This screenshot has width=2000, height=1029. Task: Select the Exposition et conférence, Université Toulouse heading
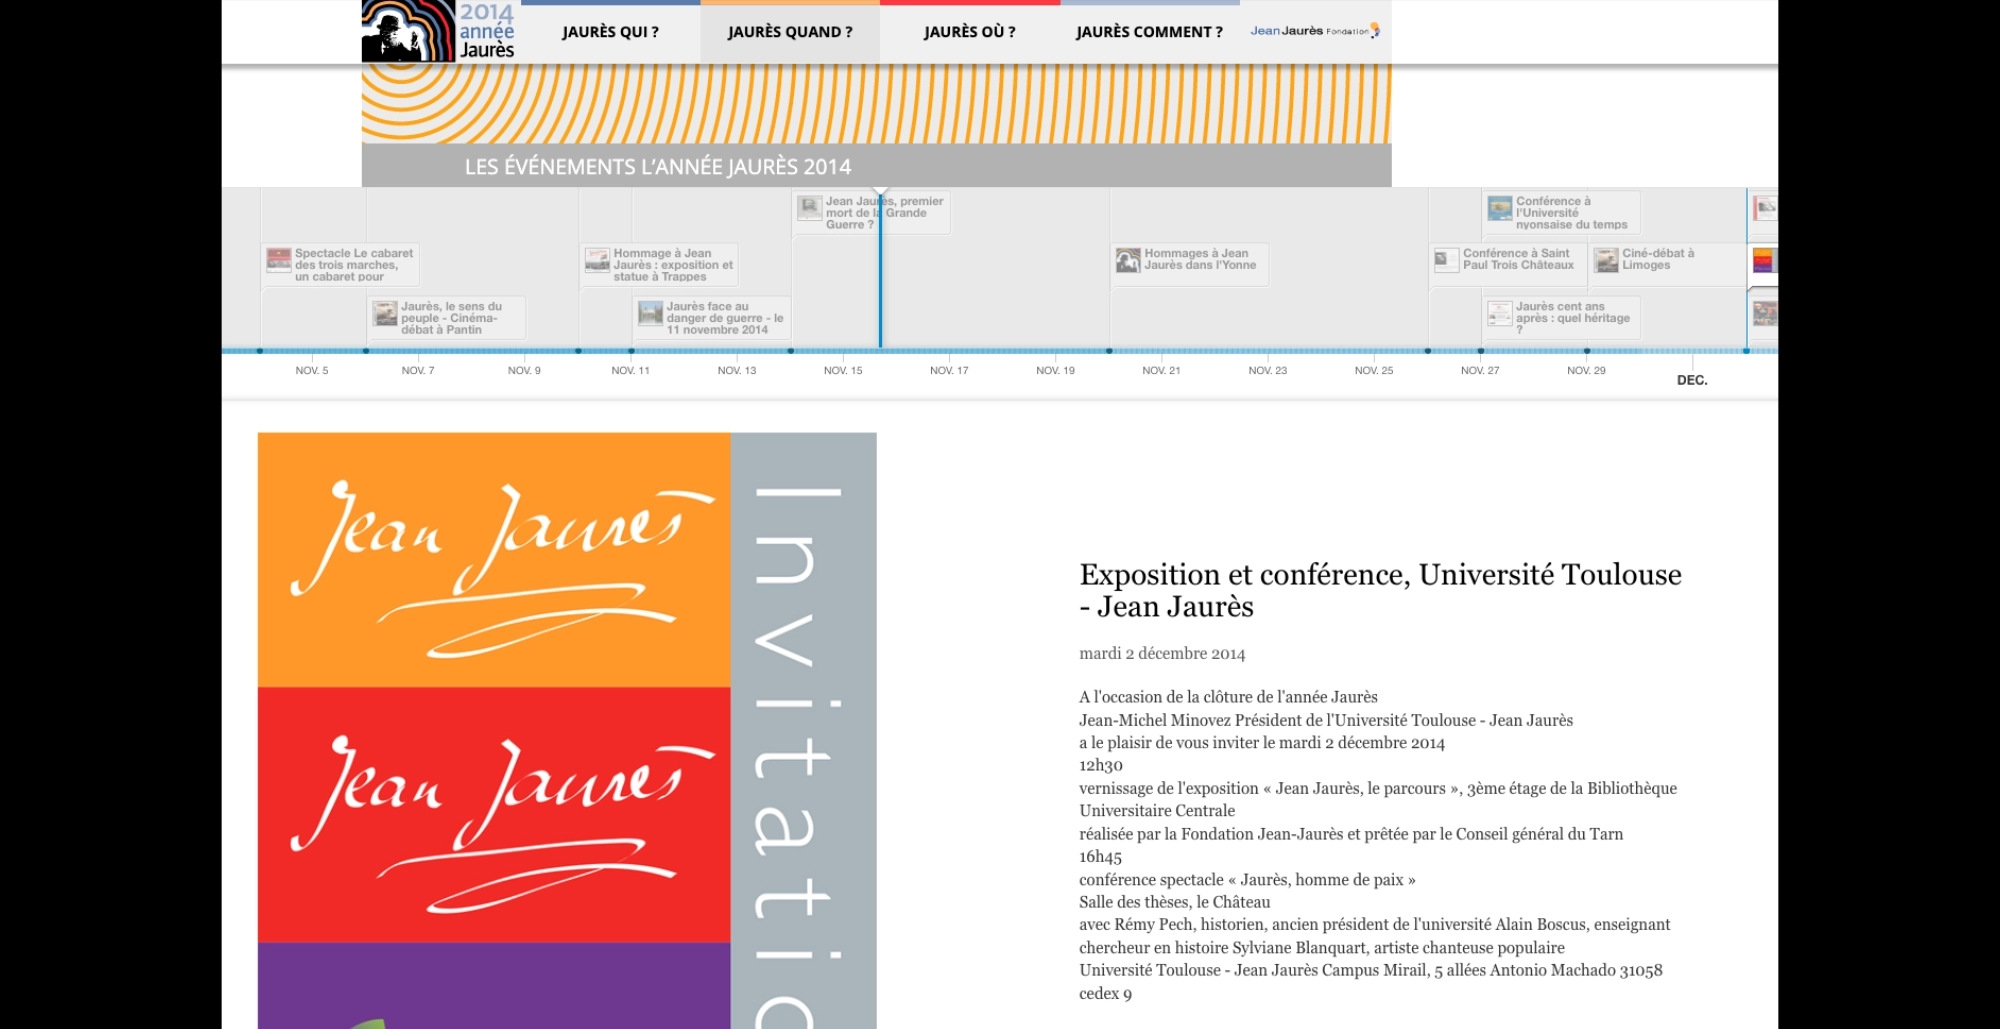click(x=1380, y=590)
